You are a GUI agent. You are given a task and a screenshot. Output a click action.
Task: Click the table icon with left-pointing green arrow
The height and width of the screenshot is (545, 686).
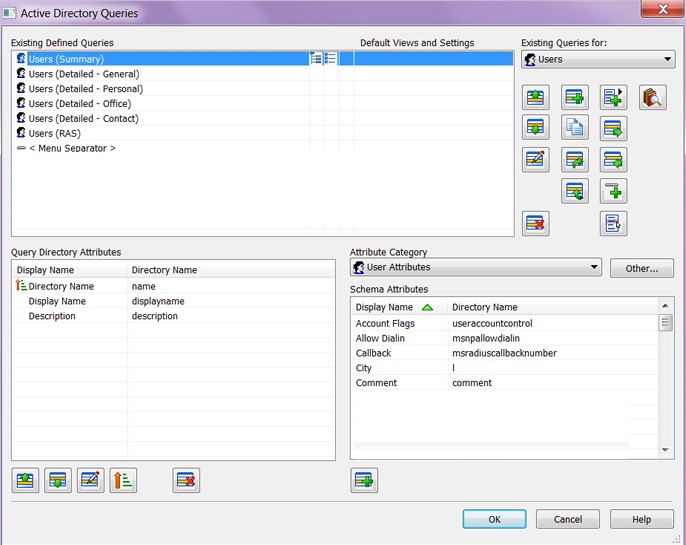pos(613,160)
